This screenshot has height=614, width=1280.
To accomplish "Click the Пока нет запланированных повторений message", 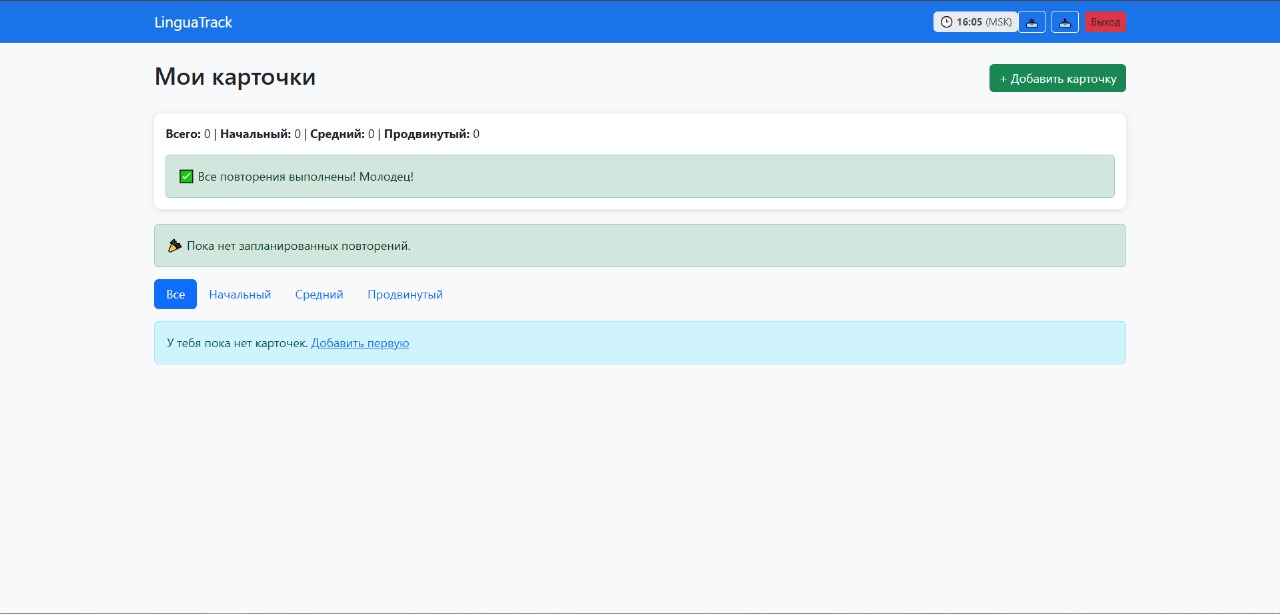I will pyautogui.click(x=299, y=245).
